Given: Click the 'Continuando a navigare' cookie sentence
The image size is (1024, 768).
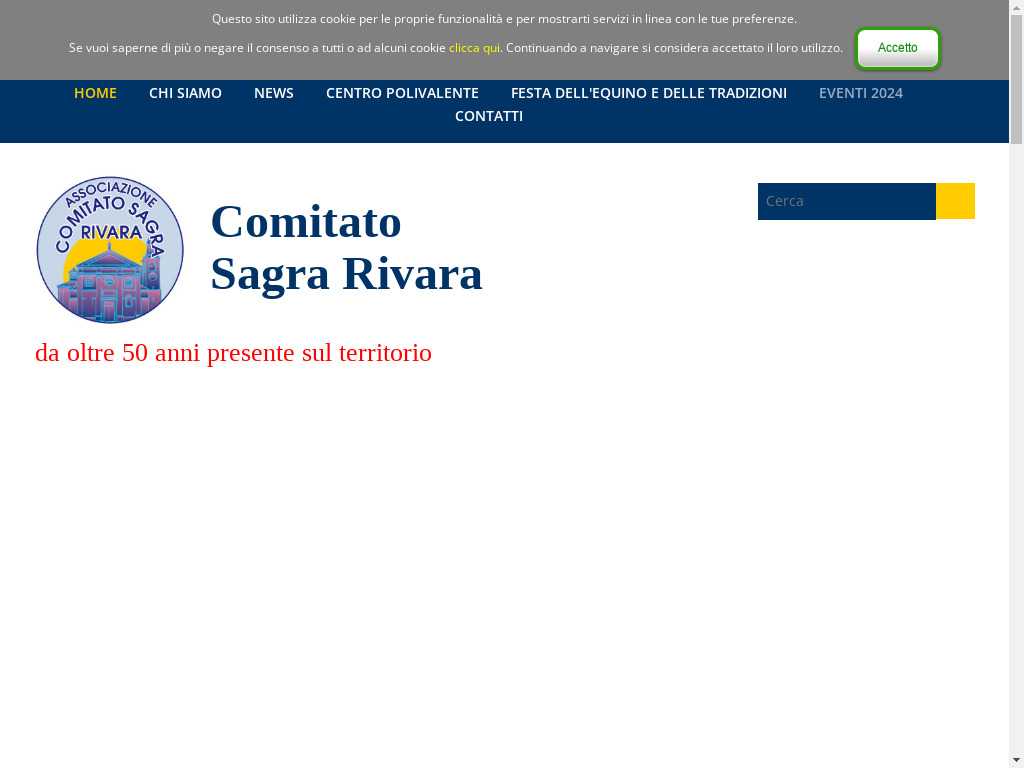Looking at the screenshot, I should 674,48.
